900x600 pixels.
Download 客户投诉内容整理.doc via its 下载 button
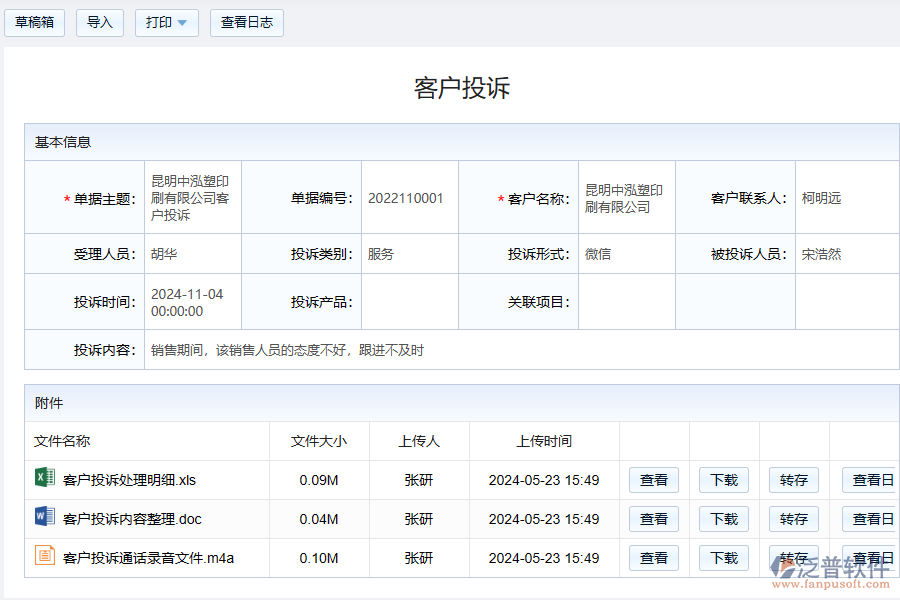pyautogui.click(x=723, y=519)
